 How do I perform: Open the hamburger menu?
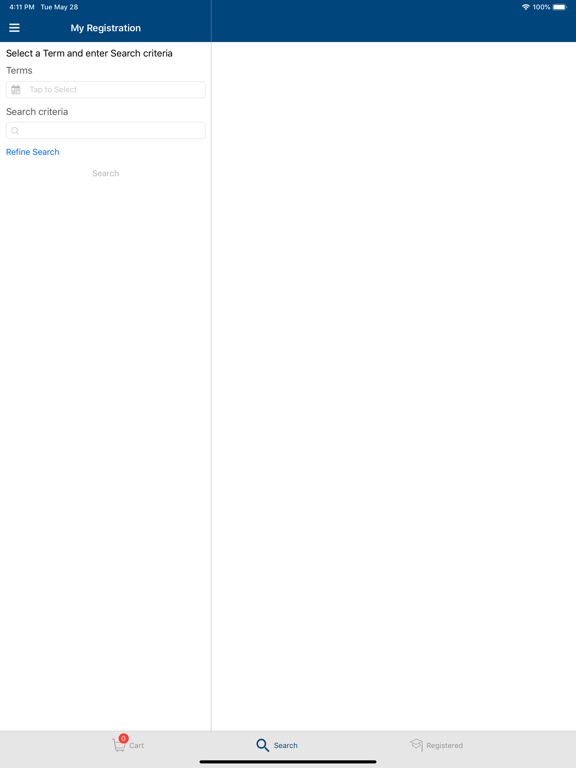point(14,28)
